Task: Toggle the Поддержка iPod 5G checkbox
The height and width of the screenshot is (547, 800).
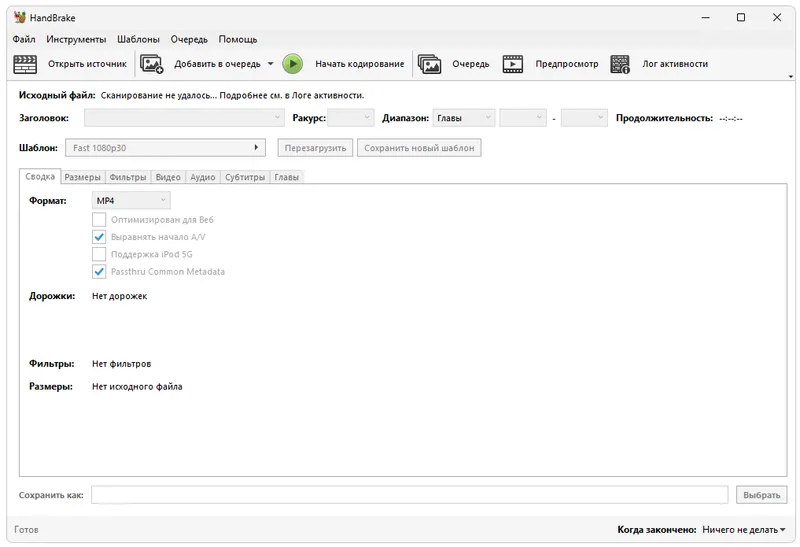Action: 99,255
